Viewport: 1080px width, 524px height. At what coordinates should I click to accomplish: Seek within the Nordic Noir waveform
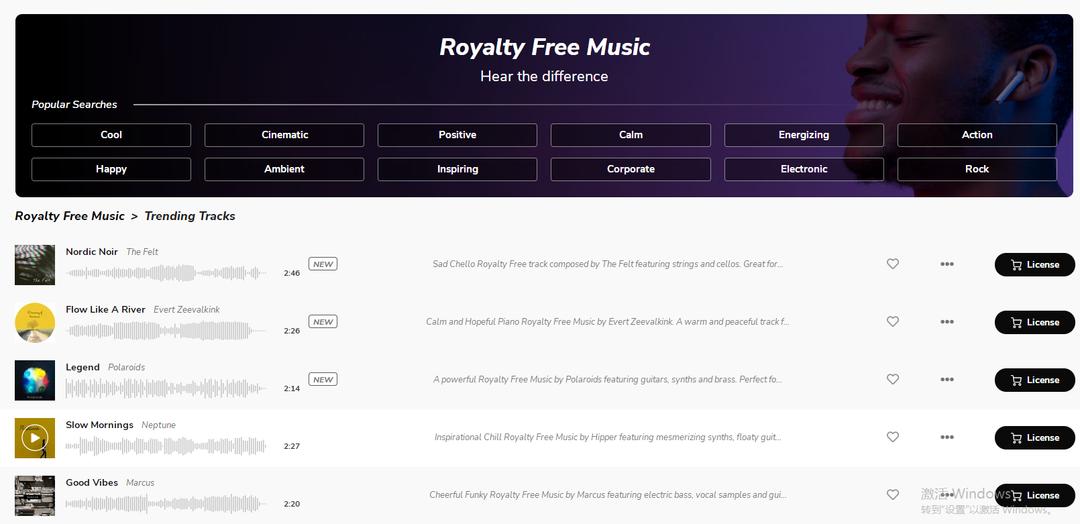(x=165, y=273)
